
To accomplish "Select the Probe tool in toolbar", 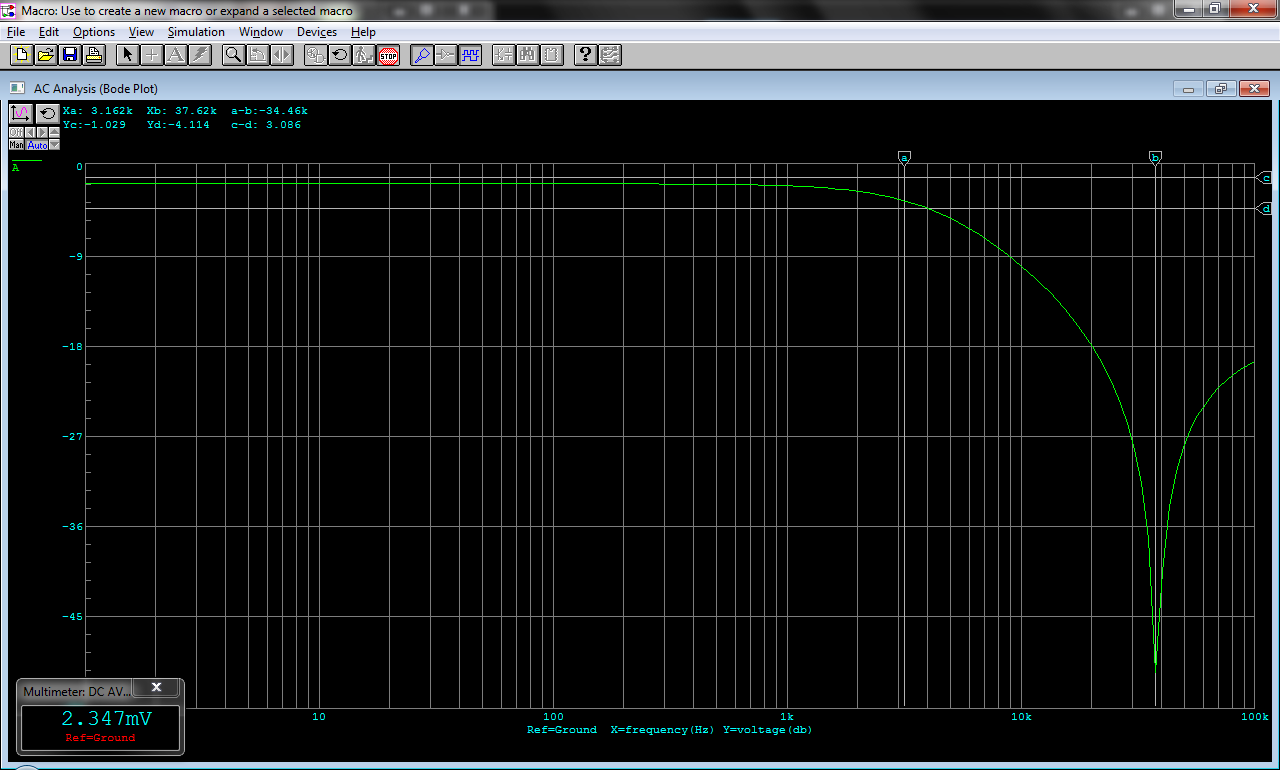I will (x=422, y=55).
